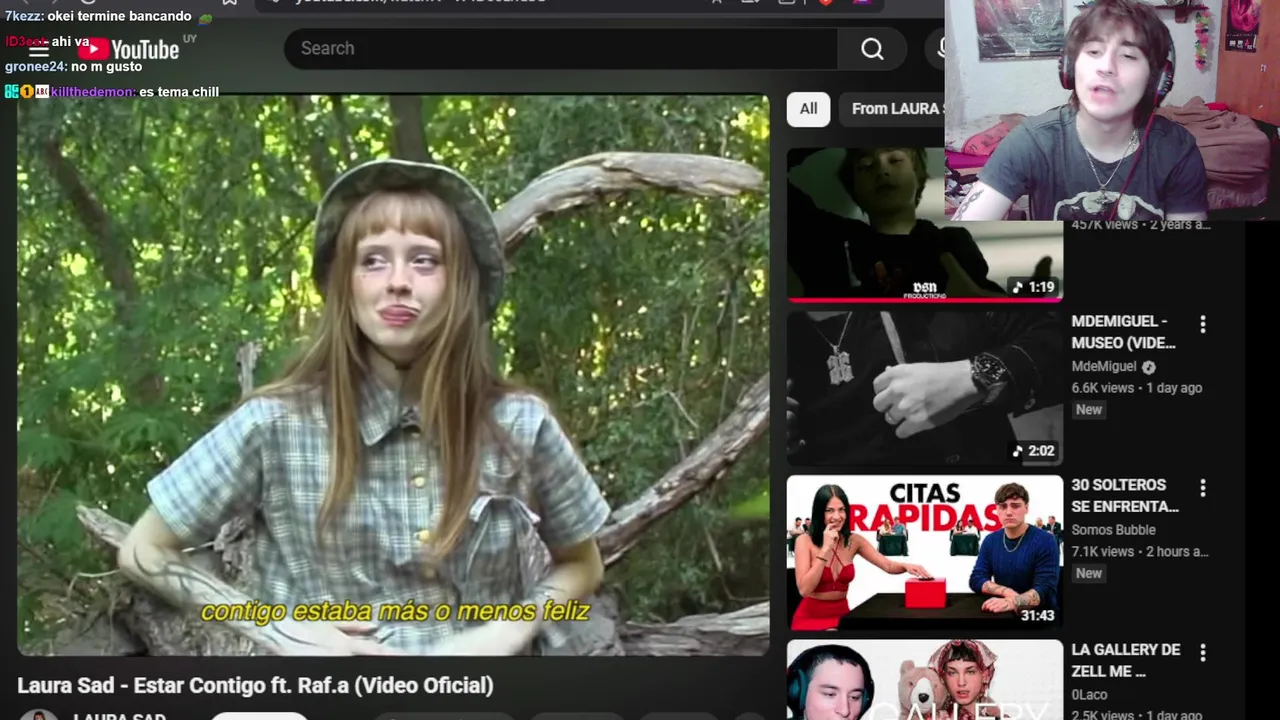This screenshot has height=720, width=1280.
Task: Click the New badge under MdeMiguel video
Action: point(1089,410)
